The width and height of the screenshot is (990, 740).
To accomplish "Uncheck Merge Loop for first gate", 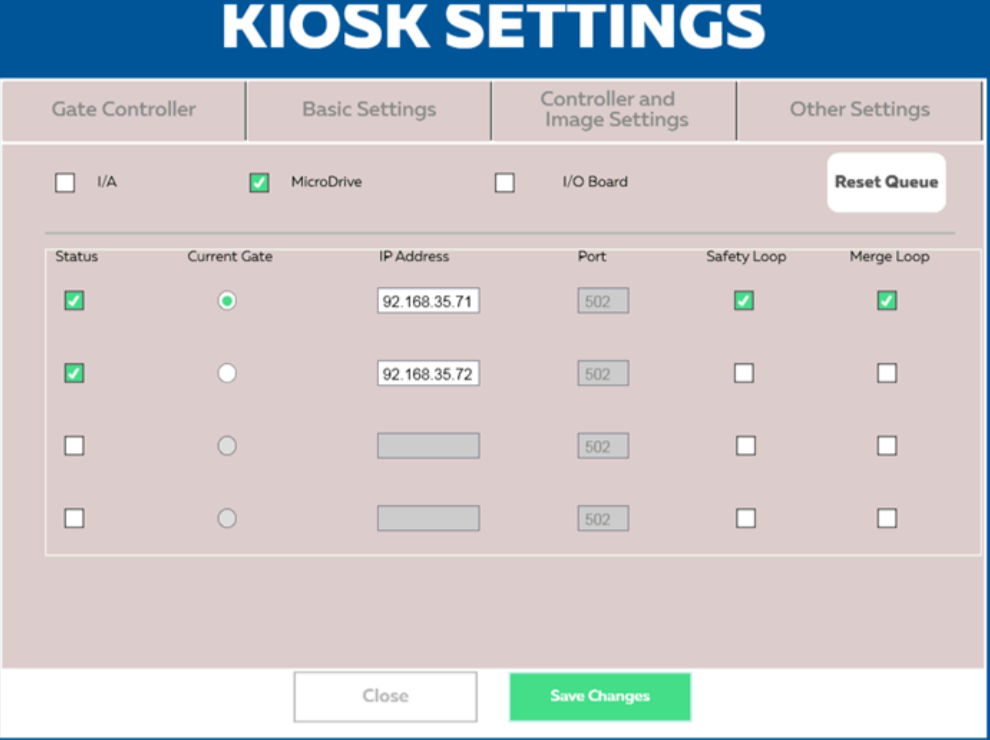I will pos(887,301).
